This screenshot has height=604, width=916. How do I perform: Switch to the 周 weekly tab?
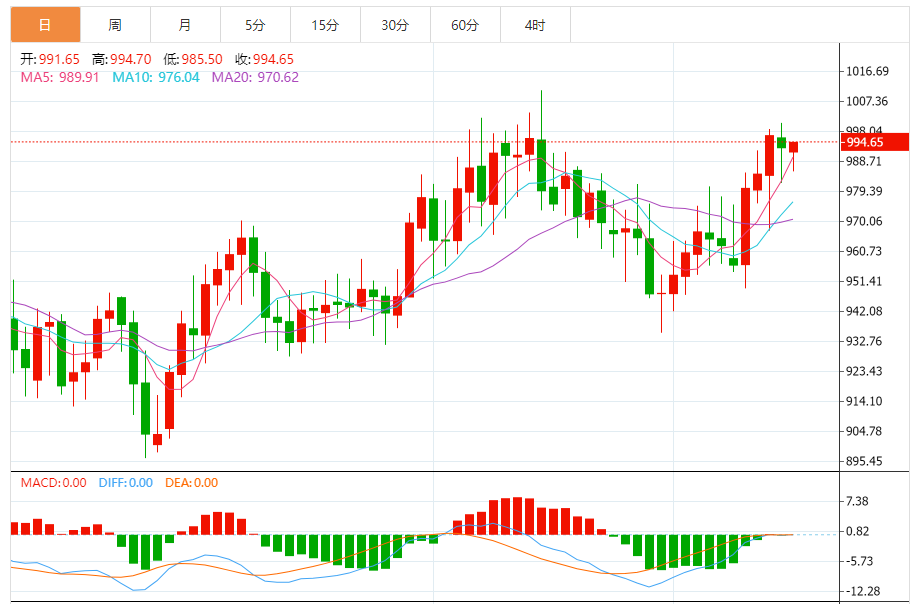pos(115,25)
